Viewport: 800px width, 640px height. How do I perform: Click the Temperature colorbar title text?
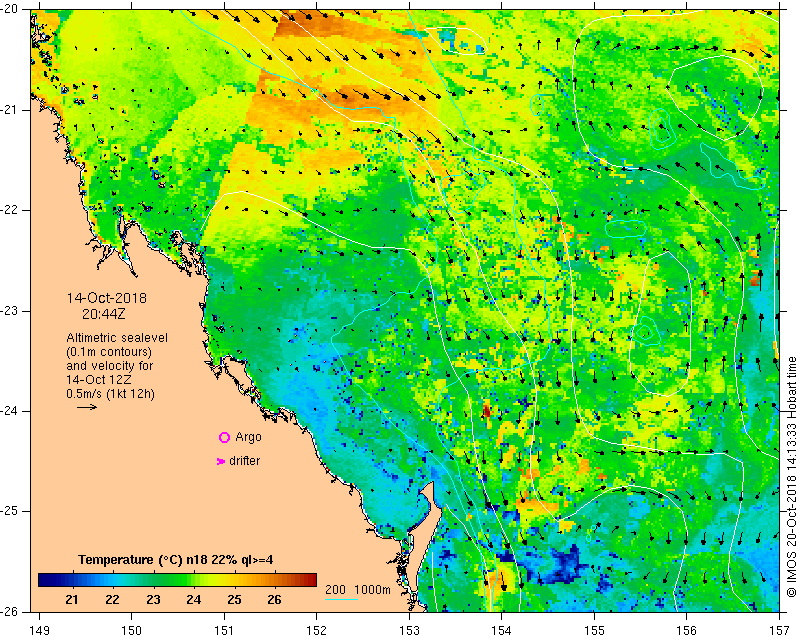[x=176, y=560]
